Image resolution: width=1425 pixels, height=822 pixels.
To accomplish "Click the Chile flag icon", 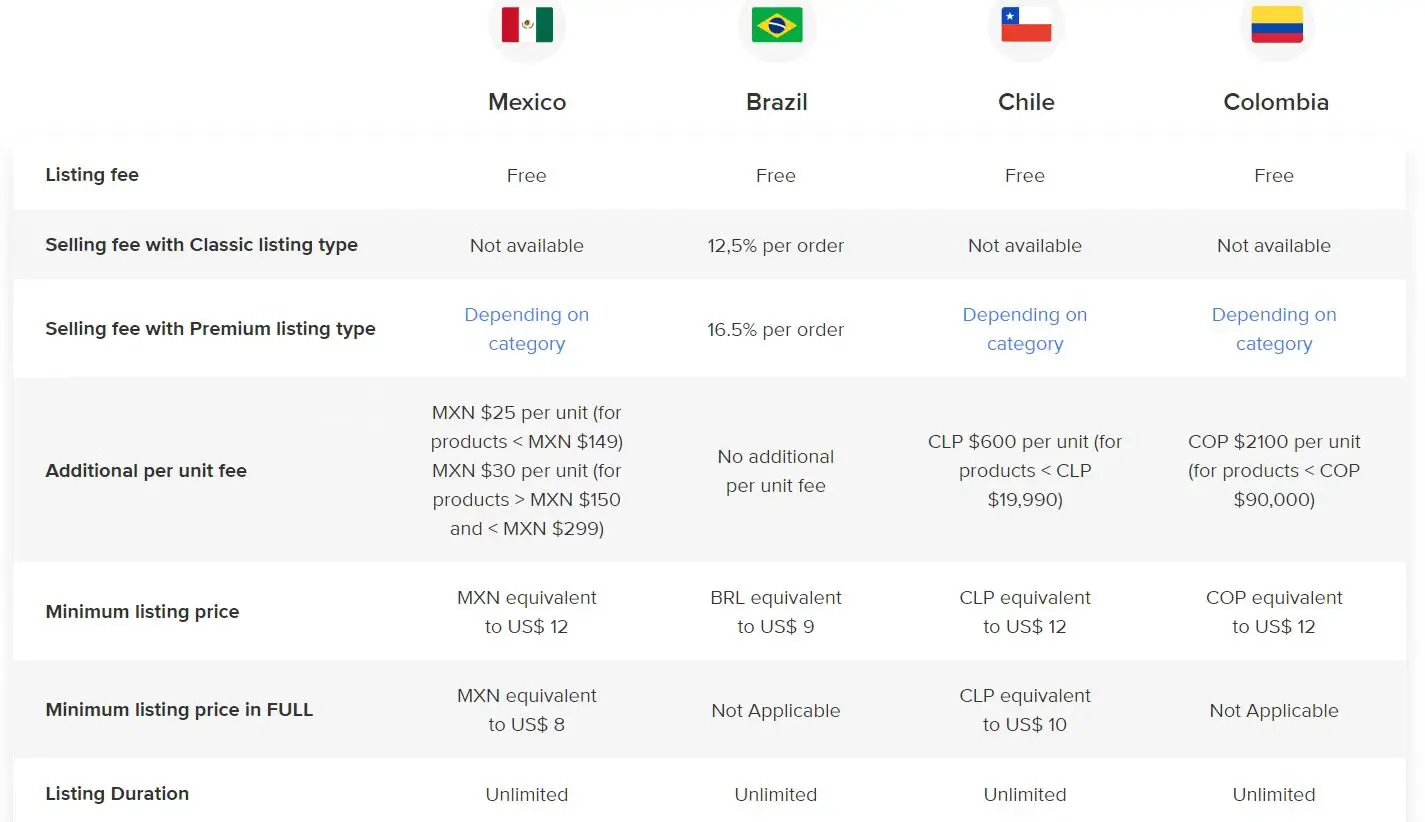I will point(1026,25).
